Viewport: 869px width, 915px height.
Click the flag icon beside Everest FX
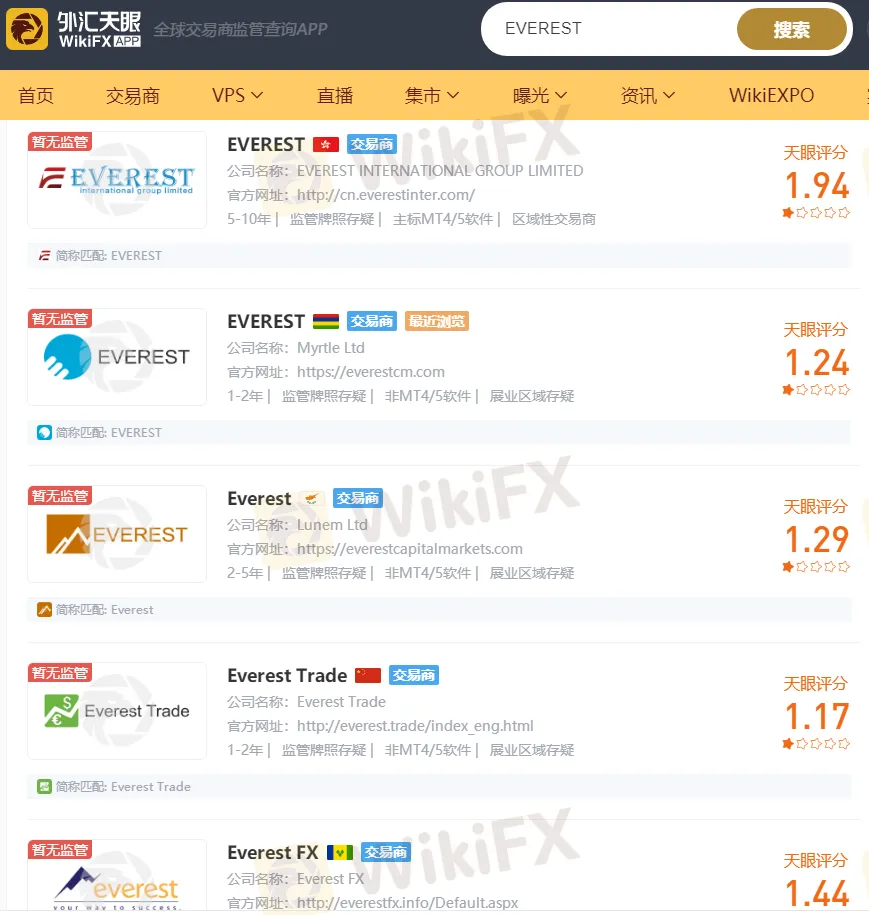[340, 852]
